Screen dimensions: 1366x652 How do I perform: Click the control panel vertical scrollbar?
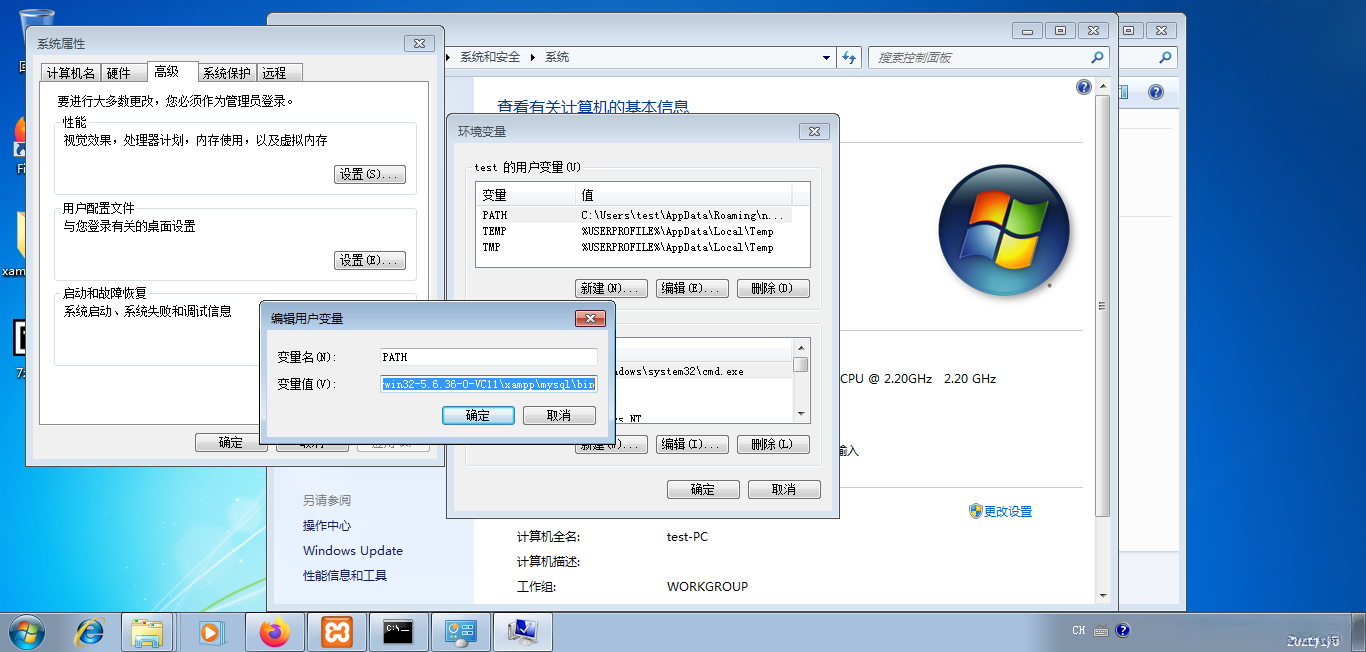click(1103, 305)
